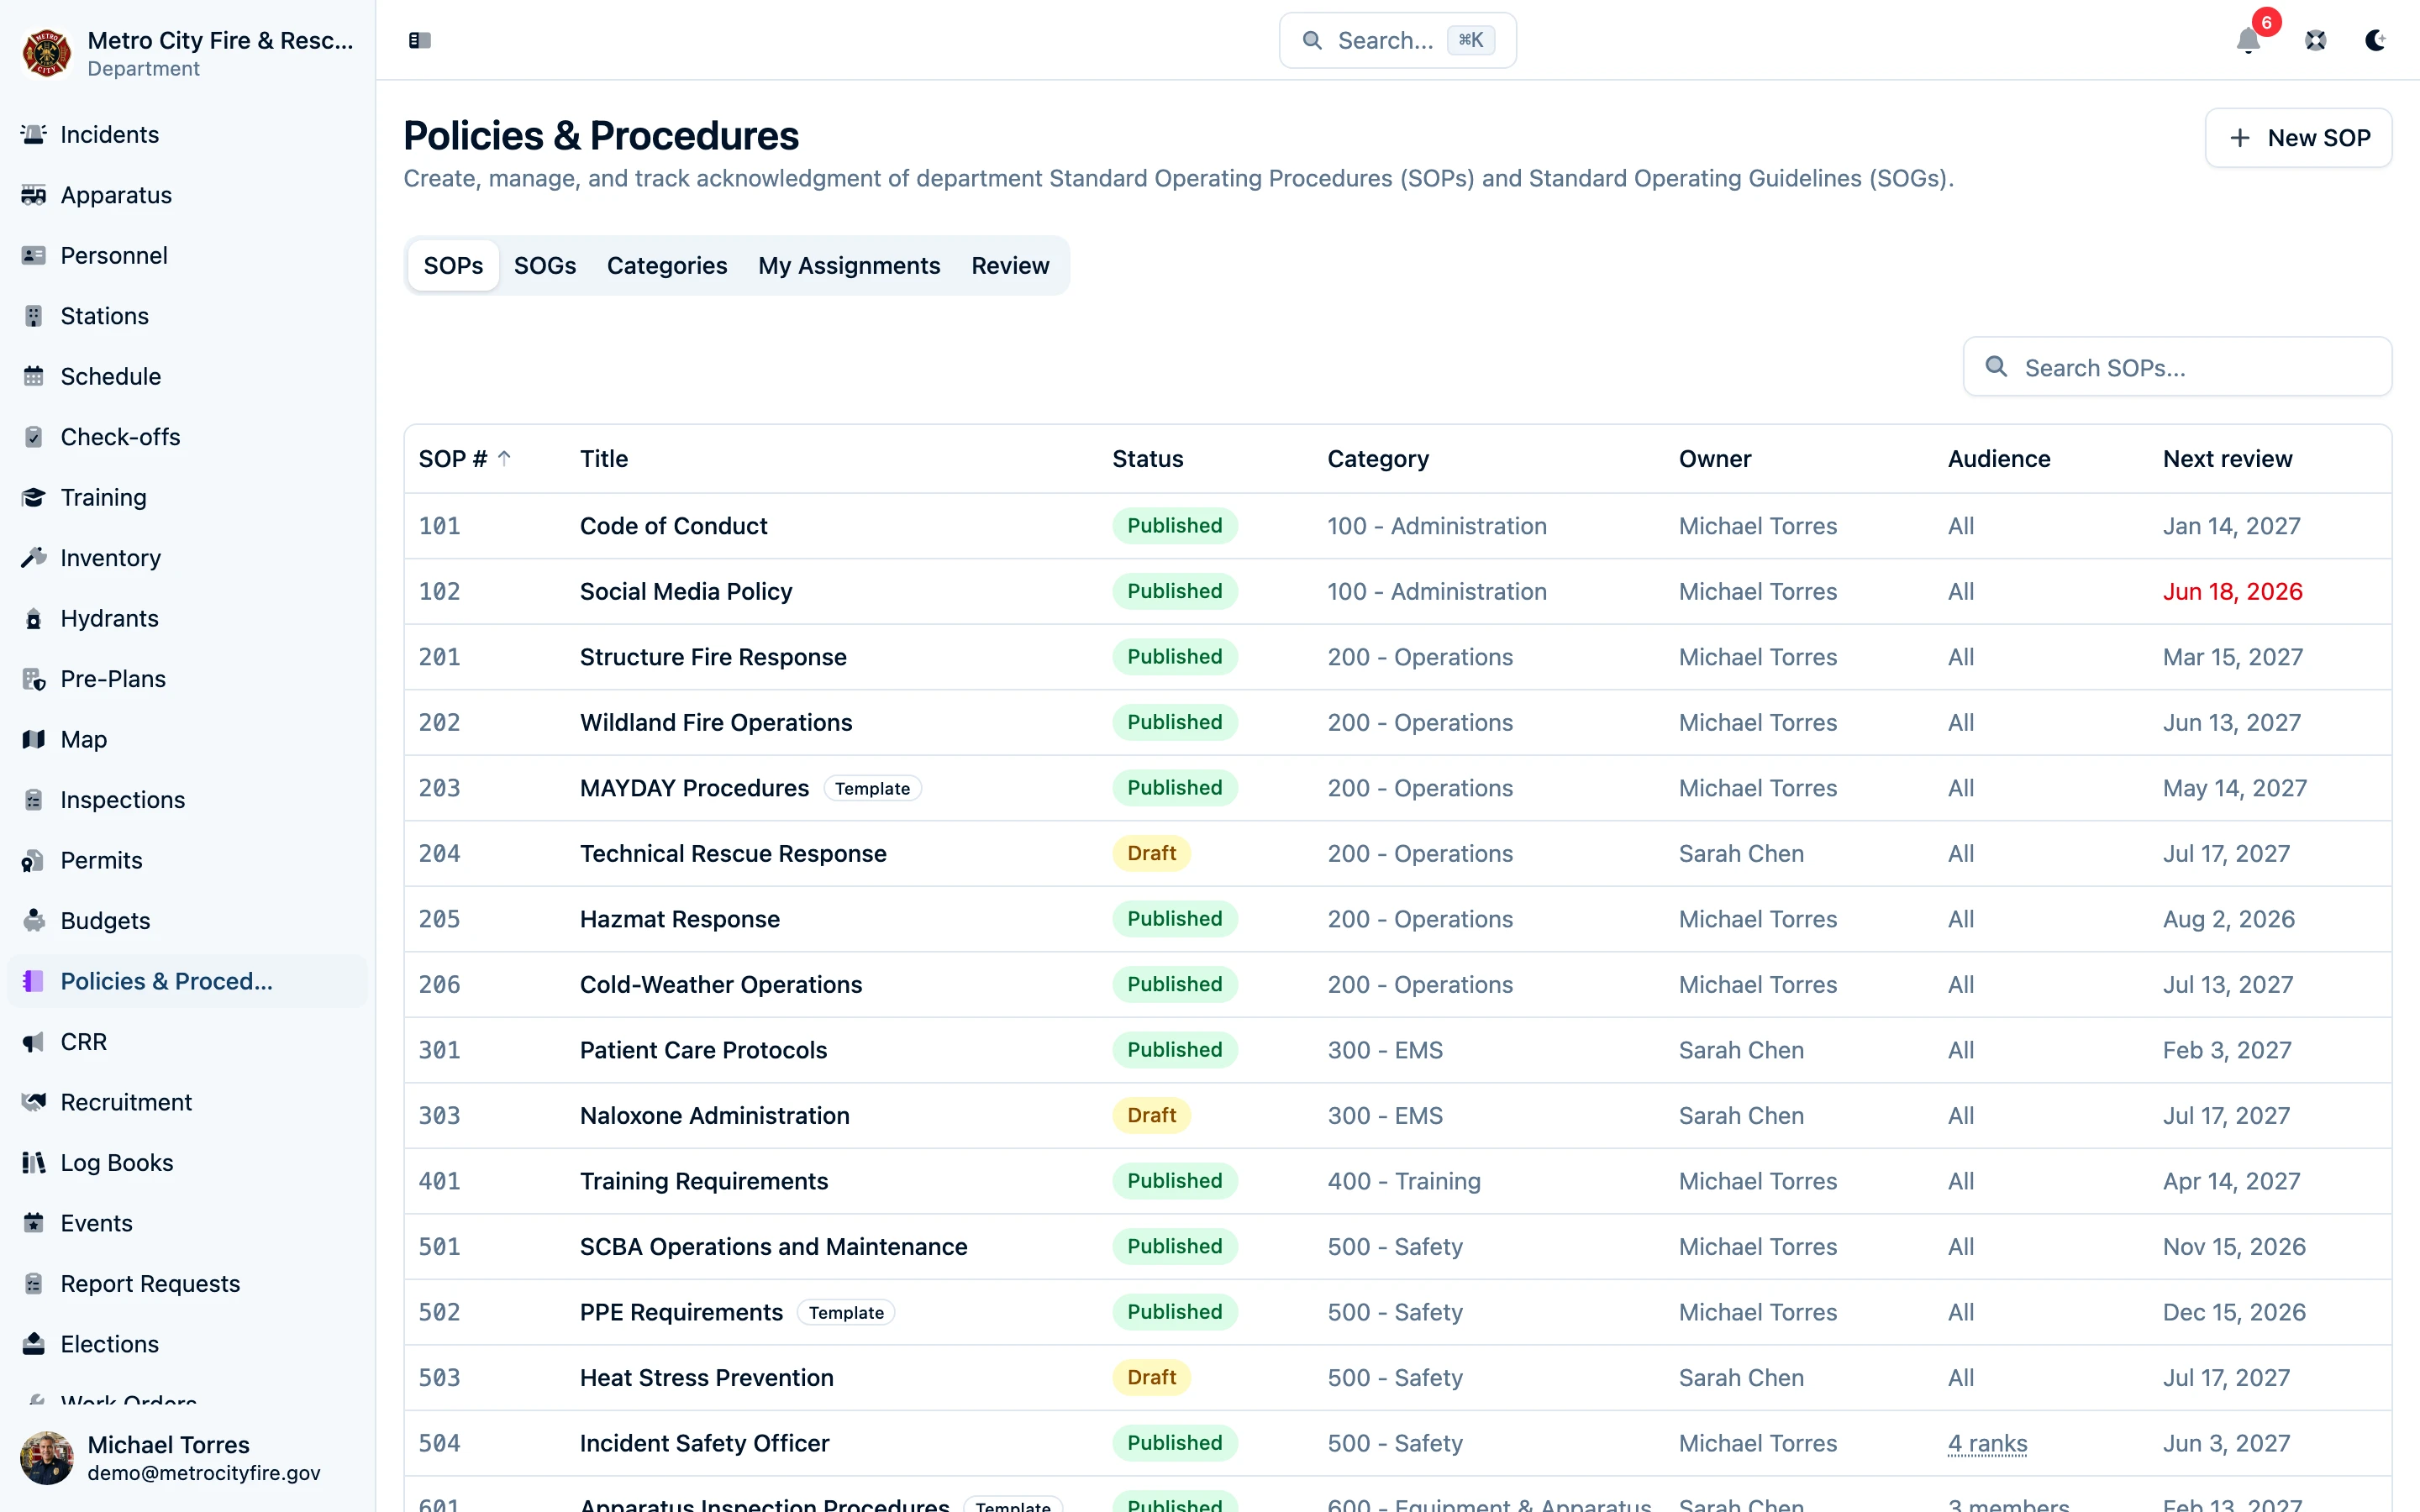Screen dimensions: 2420x1512
Task: Open Wildland Fire Operations row title
Action: click(x=716, y=722)
